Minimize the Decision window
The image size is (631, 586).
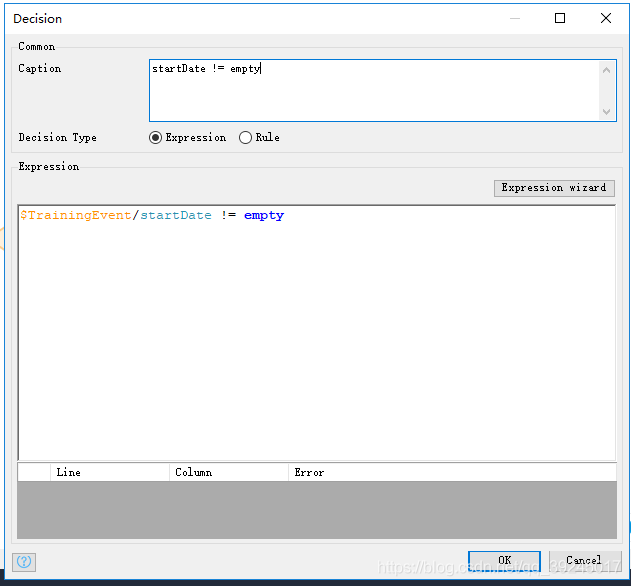pos(514,18)
